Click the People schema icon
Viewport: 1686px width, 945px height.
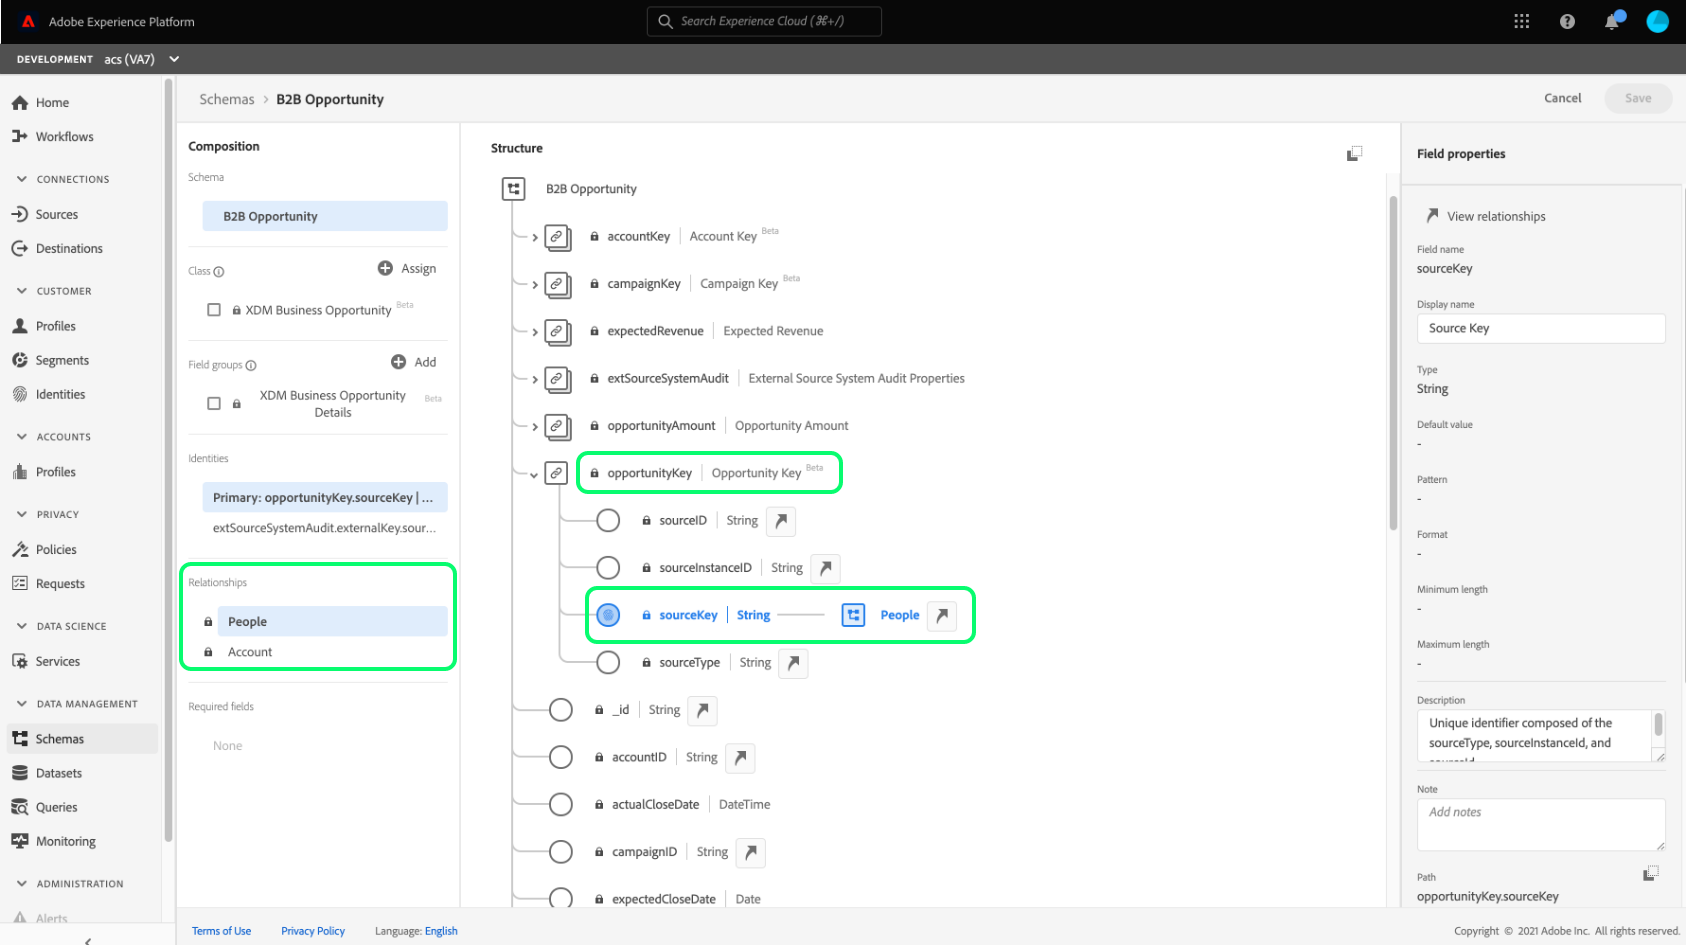click(x=853, y=615)
